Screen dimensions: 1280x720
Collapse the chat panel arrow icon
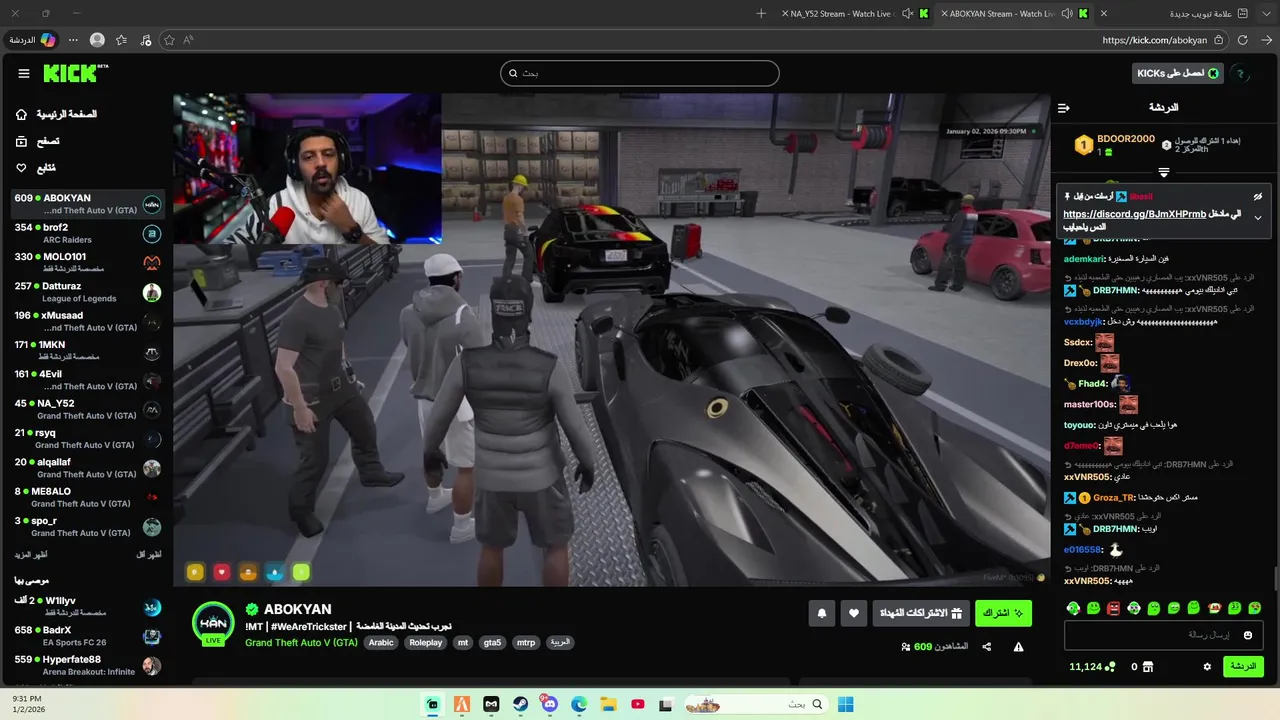[x=1064, y=108]
